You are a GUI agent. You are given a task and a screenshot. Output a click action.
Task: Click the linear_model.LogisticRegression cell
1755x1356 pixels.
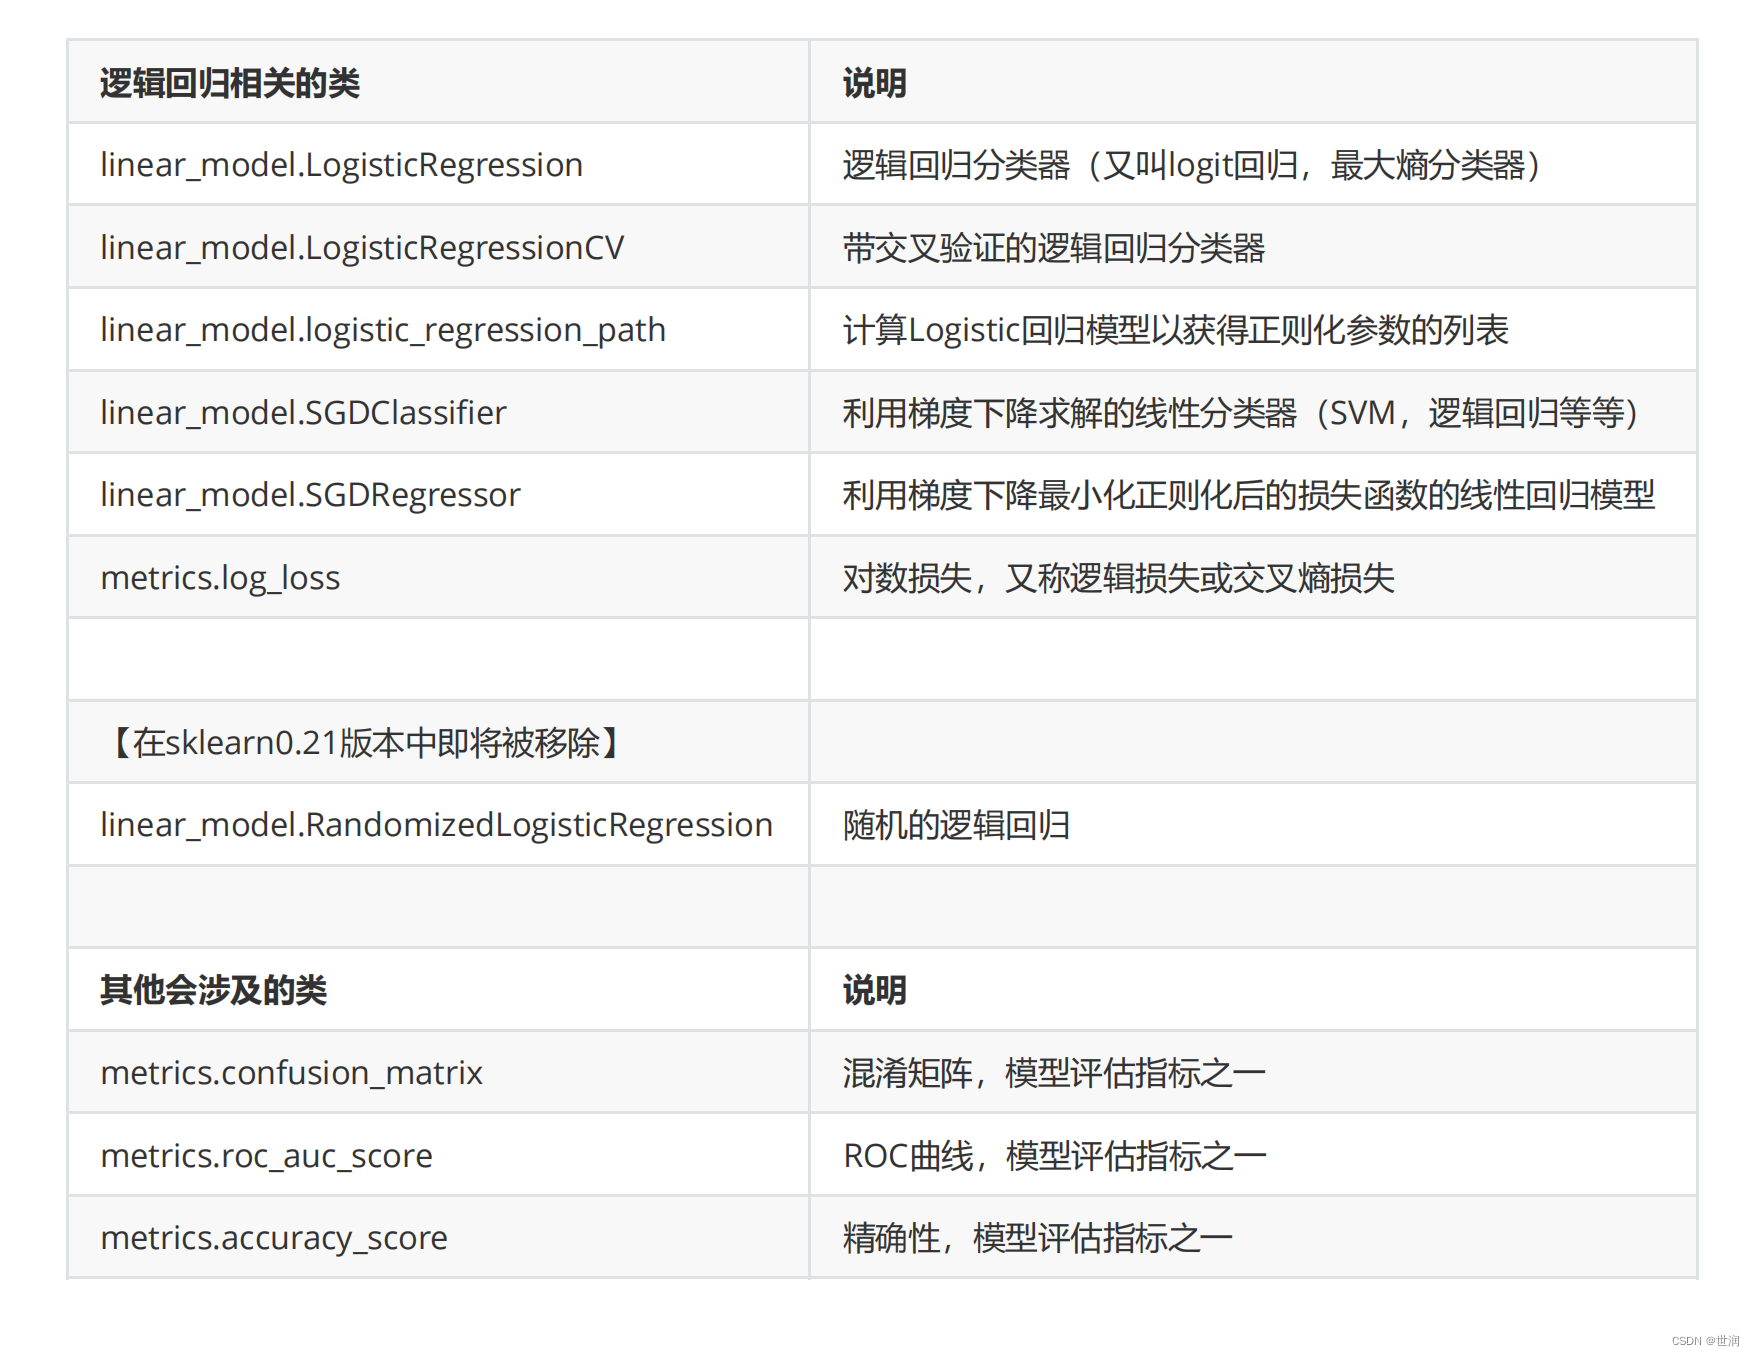click(x=438, y=164)
